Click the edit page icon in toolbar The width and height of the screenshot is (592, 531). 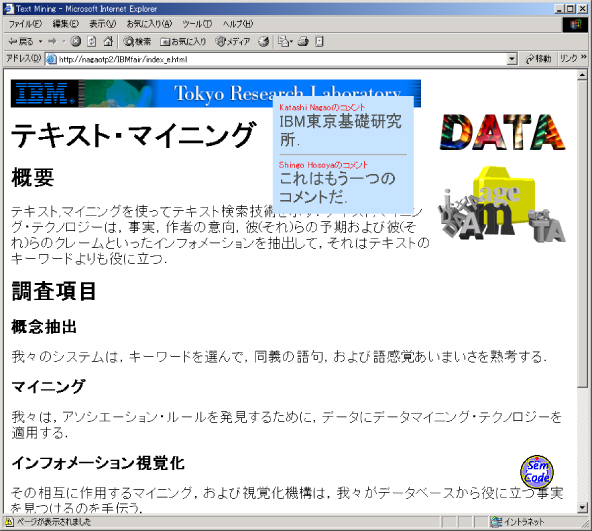tap(319, 42)
